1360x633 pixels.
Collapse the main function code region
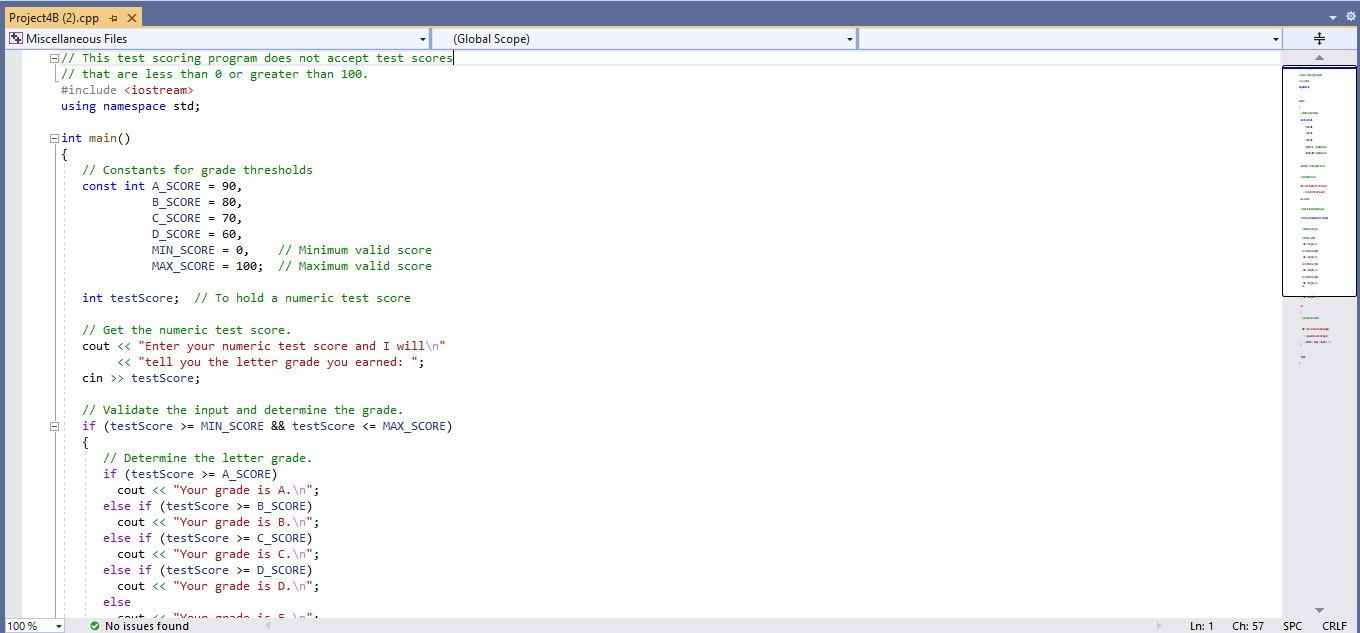(x=54, y=137)
